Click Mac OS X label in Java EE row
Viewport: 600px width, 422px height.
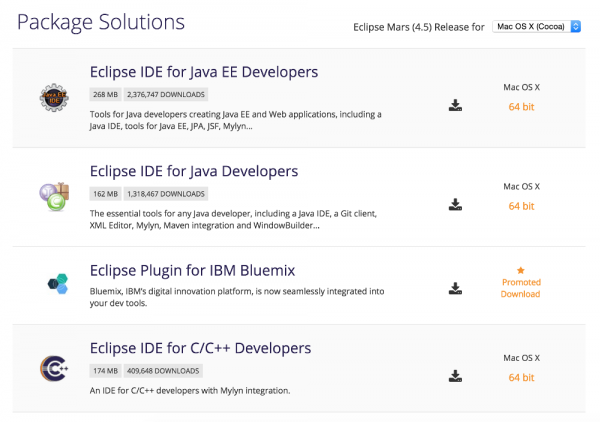pyautogui.click(x=521, y=87)
